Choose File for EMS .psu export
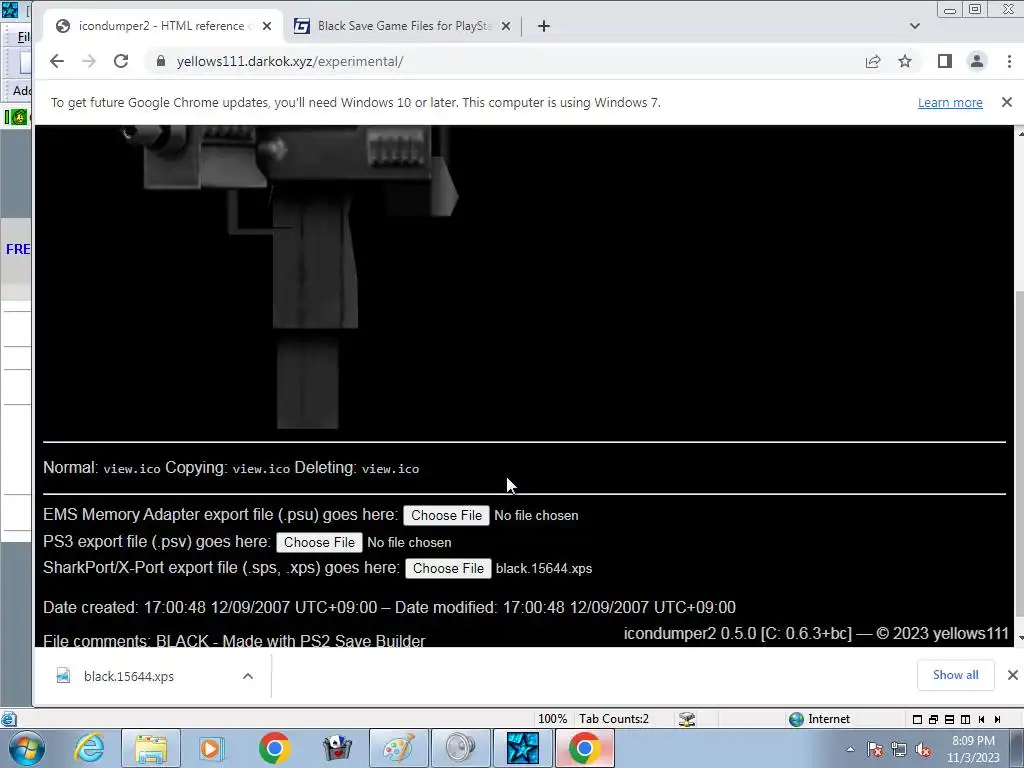The width and height of the screenshot is (1024, 768). pos(447,515)
